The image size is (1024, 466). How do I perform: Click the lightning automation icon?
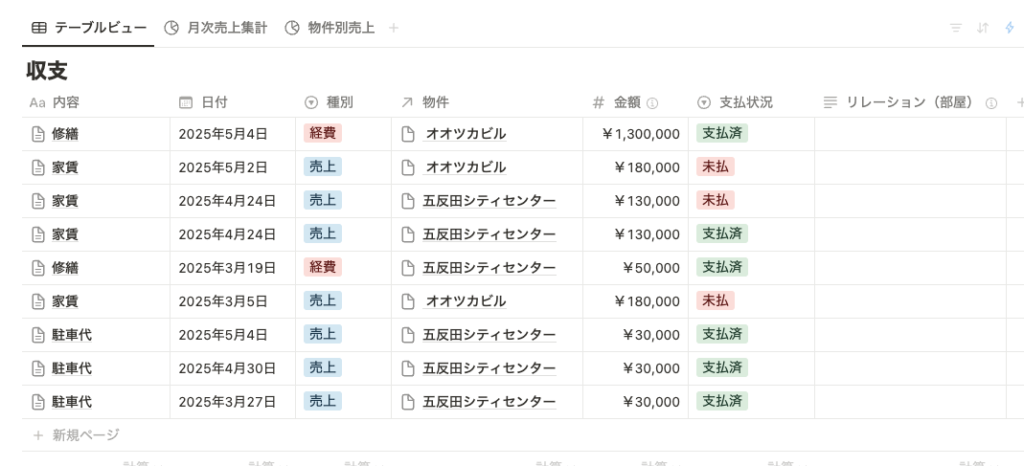1010,28
